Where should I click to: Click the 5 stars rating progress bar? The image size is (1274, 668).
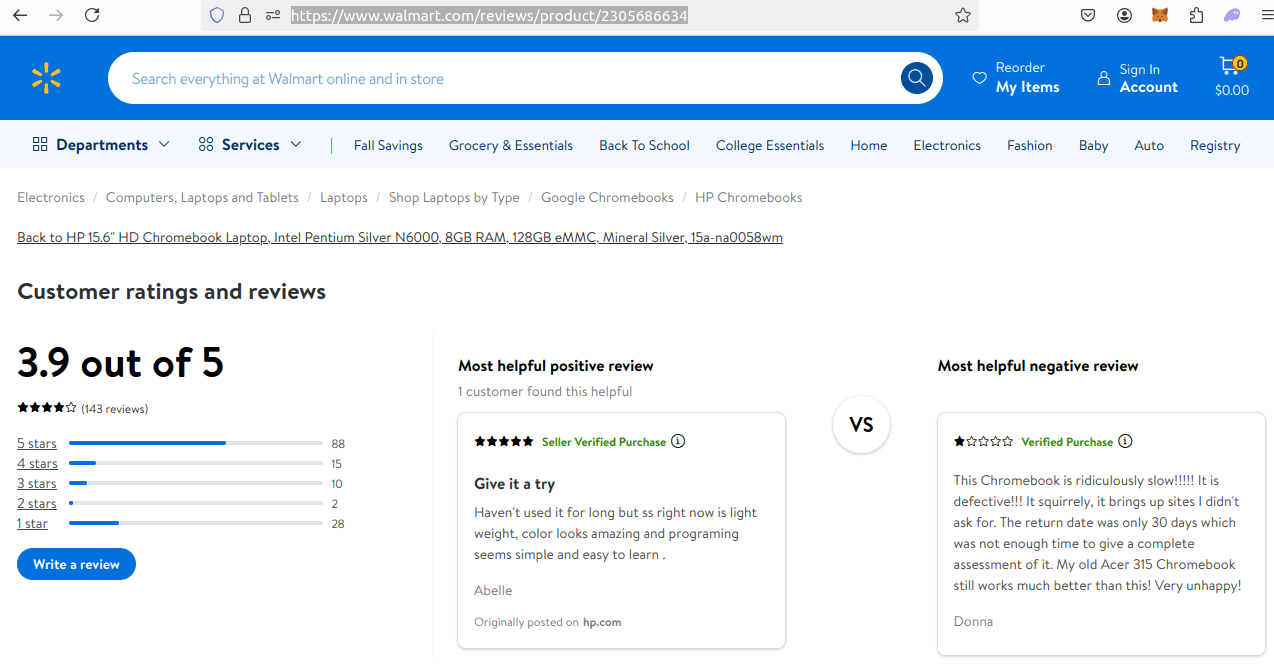click(196, 443)
